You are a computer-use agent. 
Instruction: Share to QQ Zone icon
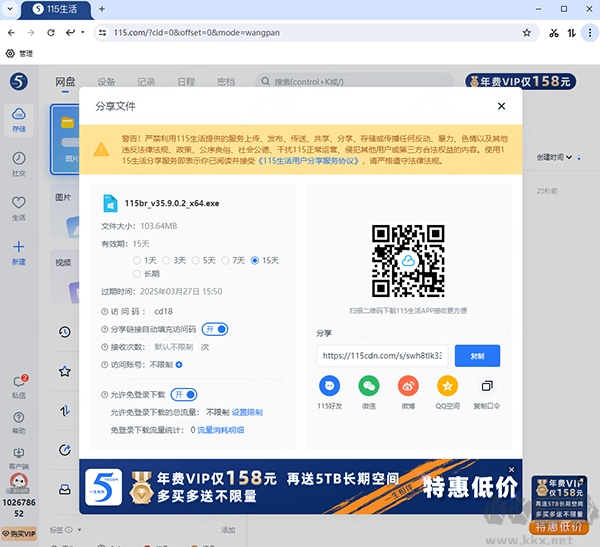click(448, 386)
